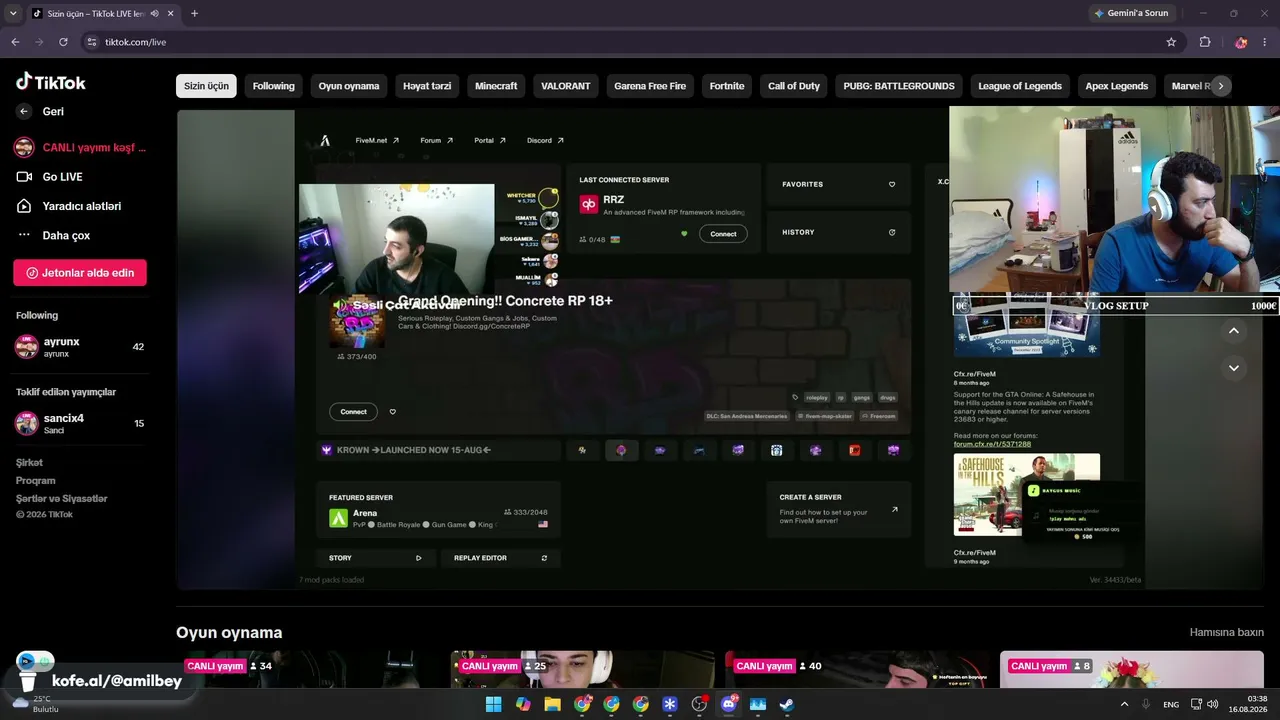Switch to the Following tab
This screenshot has height=720, width=1280.
point(273,86)
